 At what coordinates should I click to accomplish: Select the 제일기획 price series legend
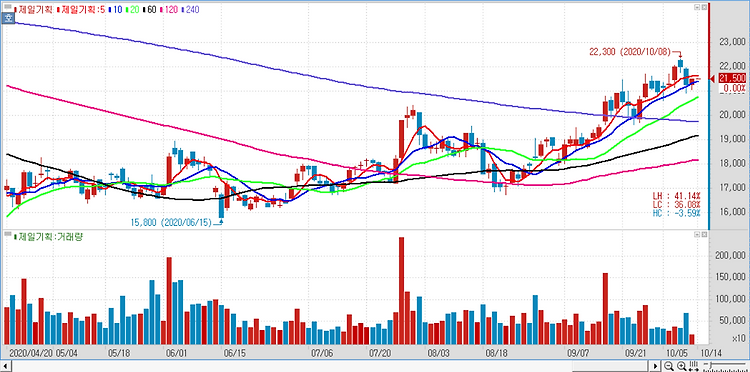tap(33, 9)
